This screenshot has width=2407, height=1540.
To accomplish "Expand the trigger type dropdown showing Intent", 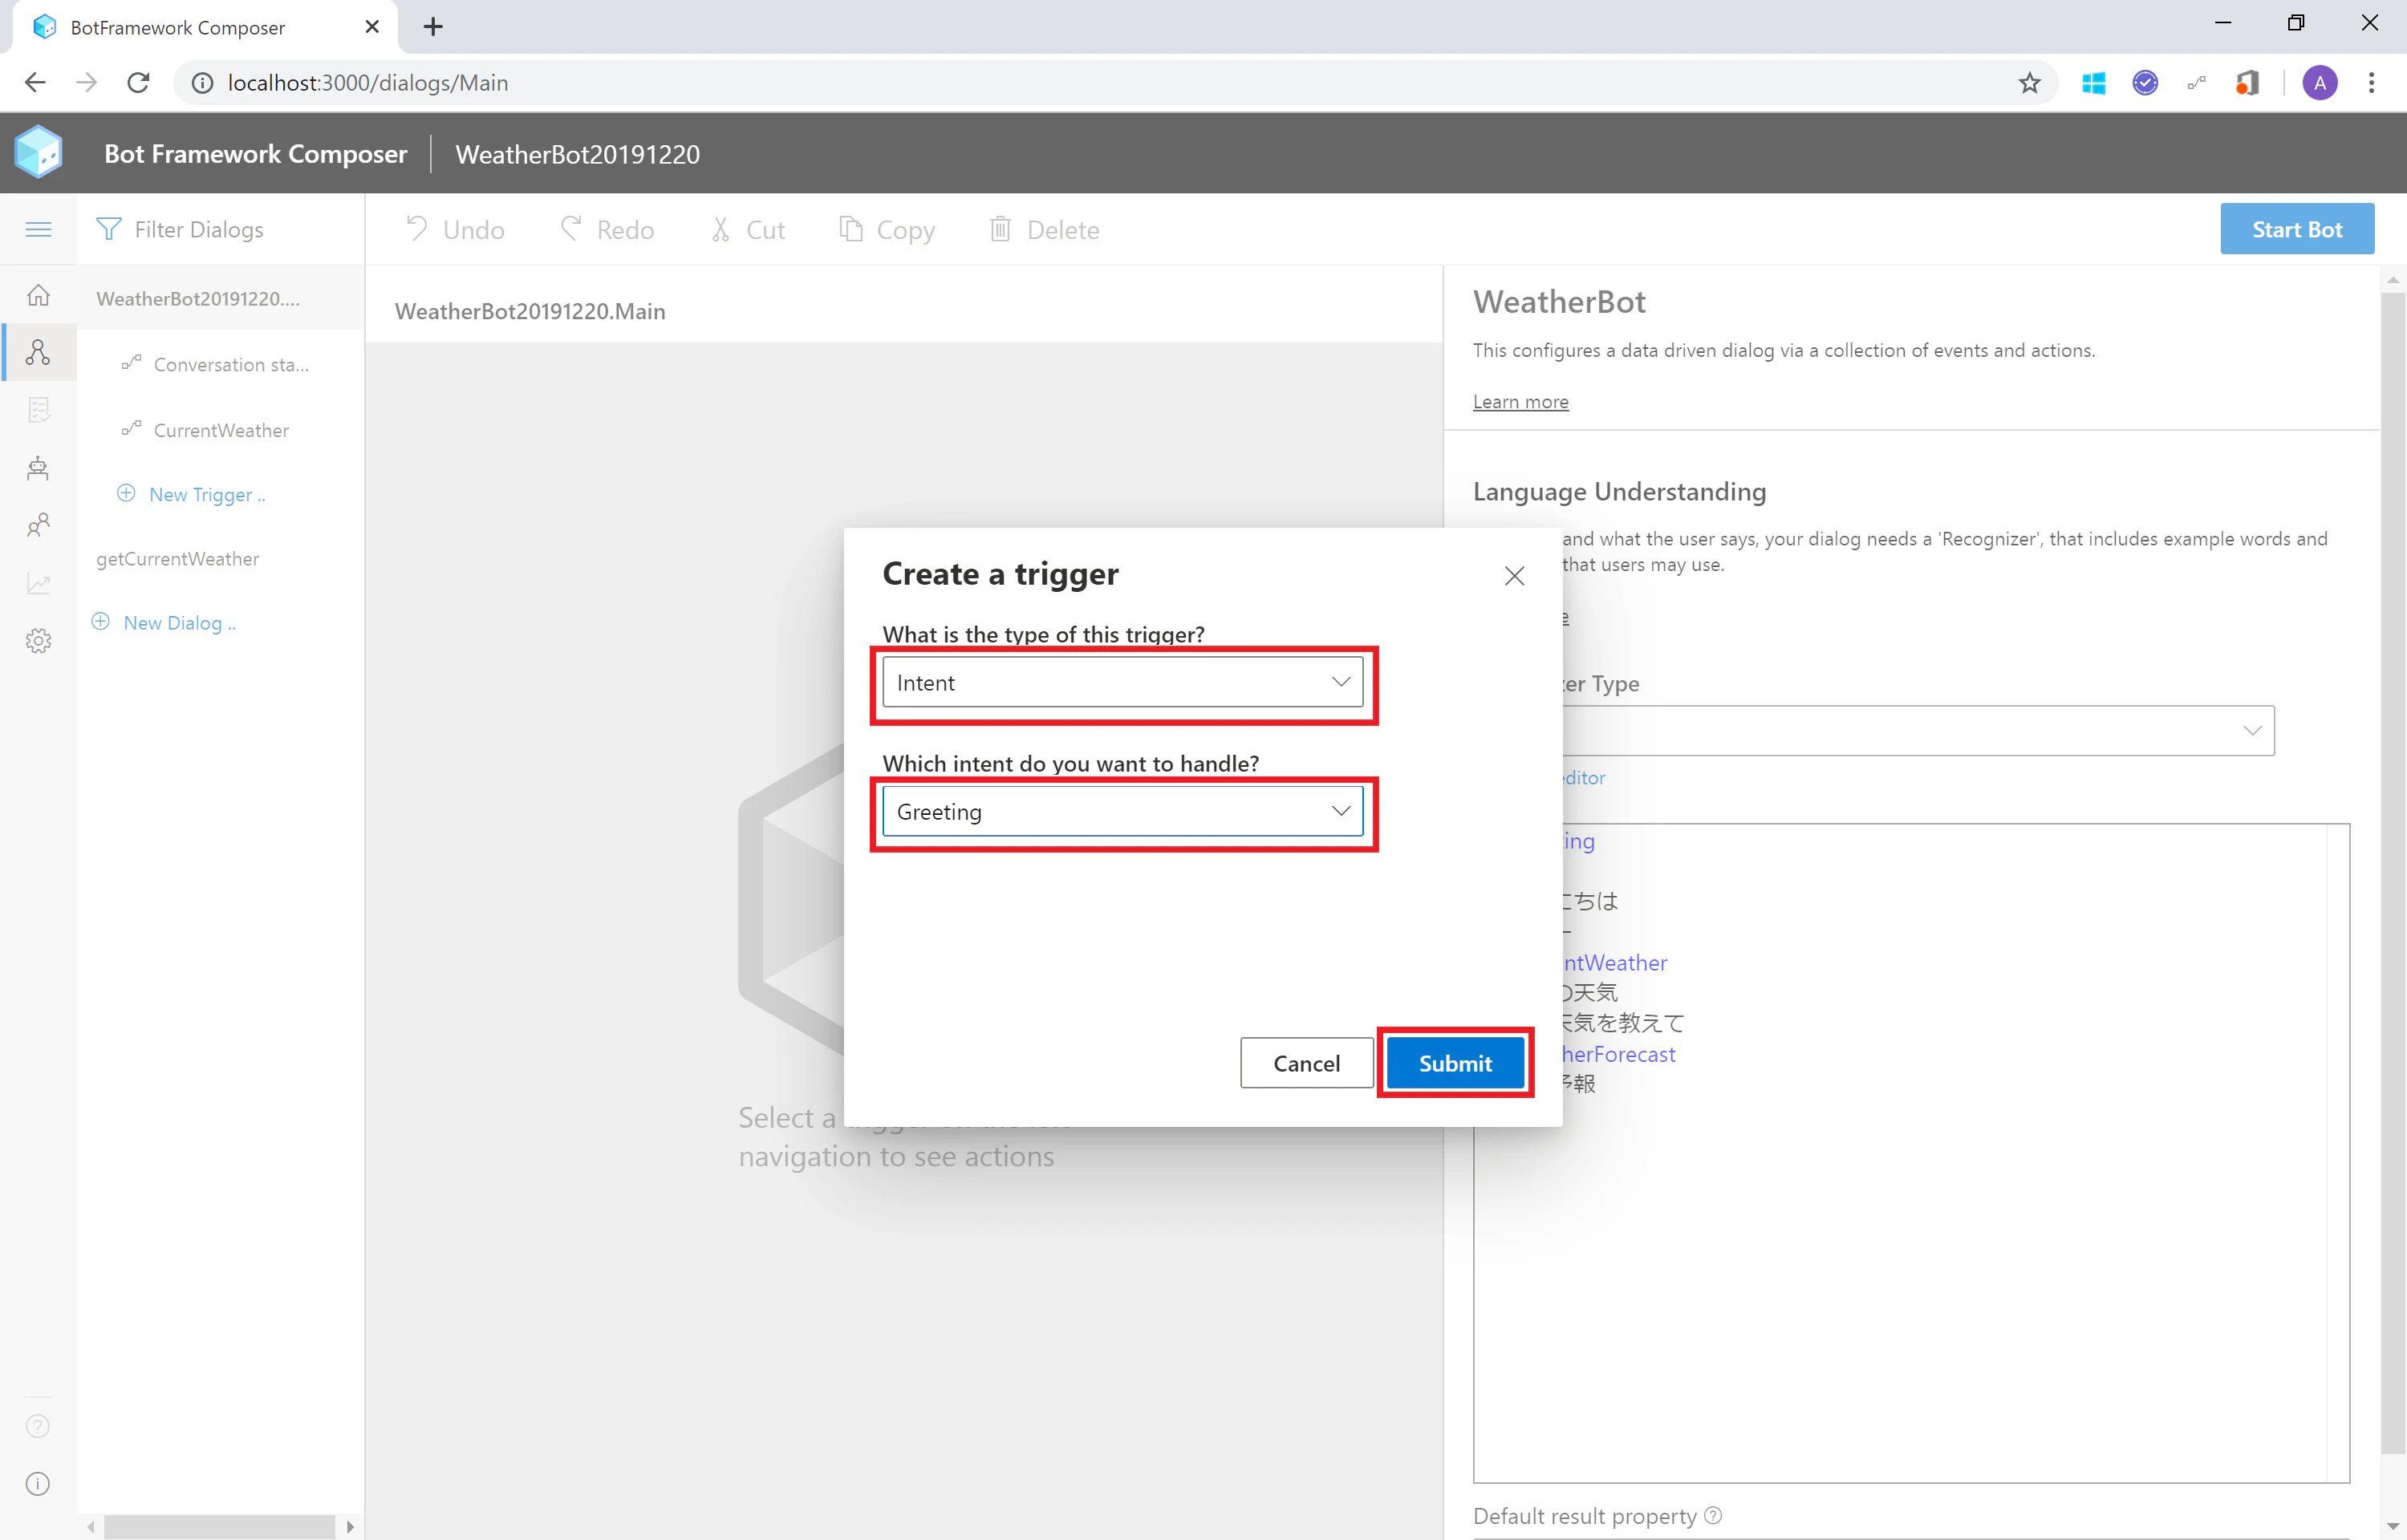I will click(1123, 683).
